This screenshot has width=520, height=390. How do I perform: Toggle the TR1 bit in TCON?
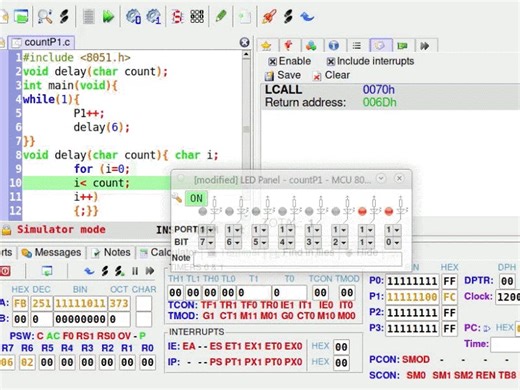[x=228, y=305]
